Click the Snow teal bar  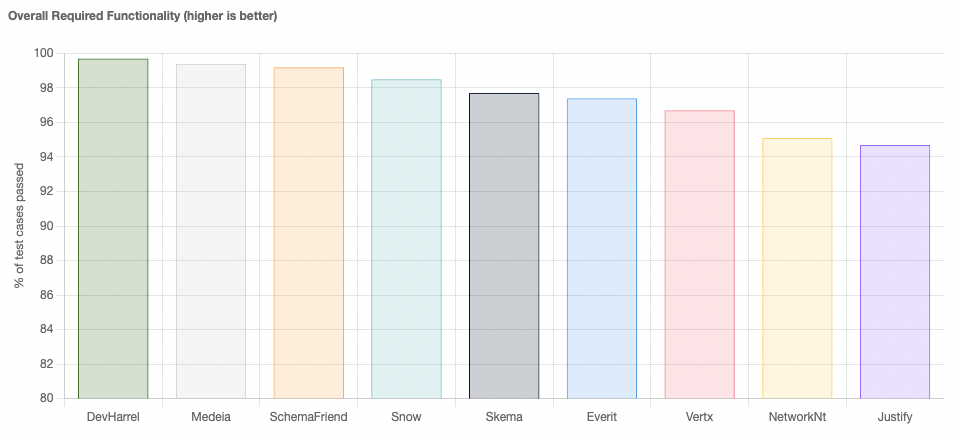tap(406, 239)
